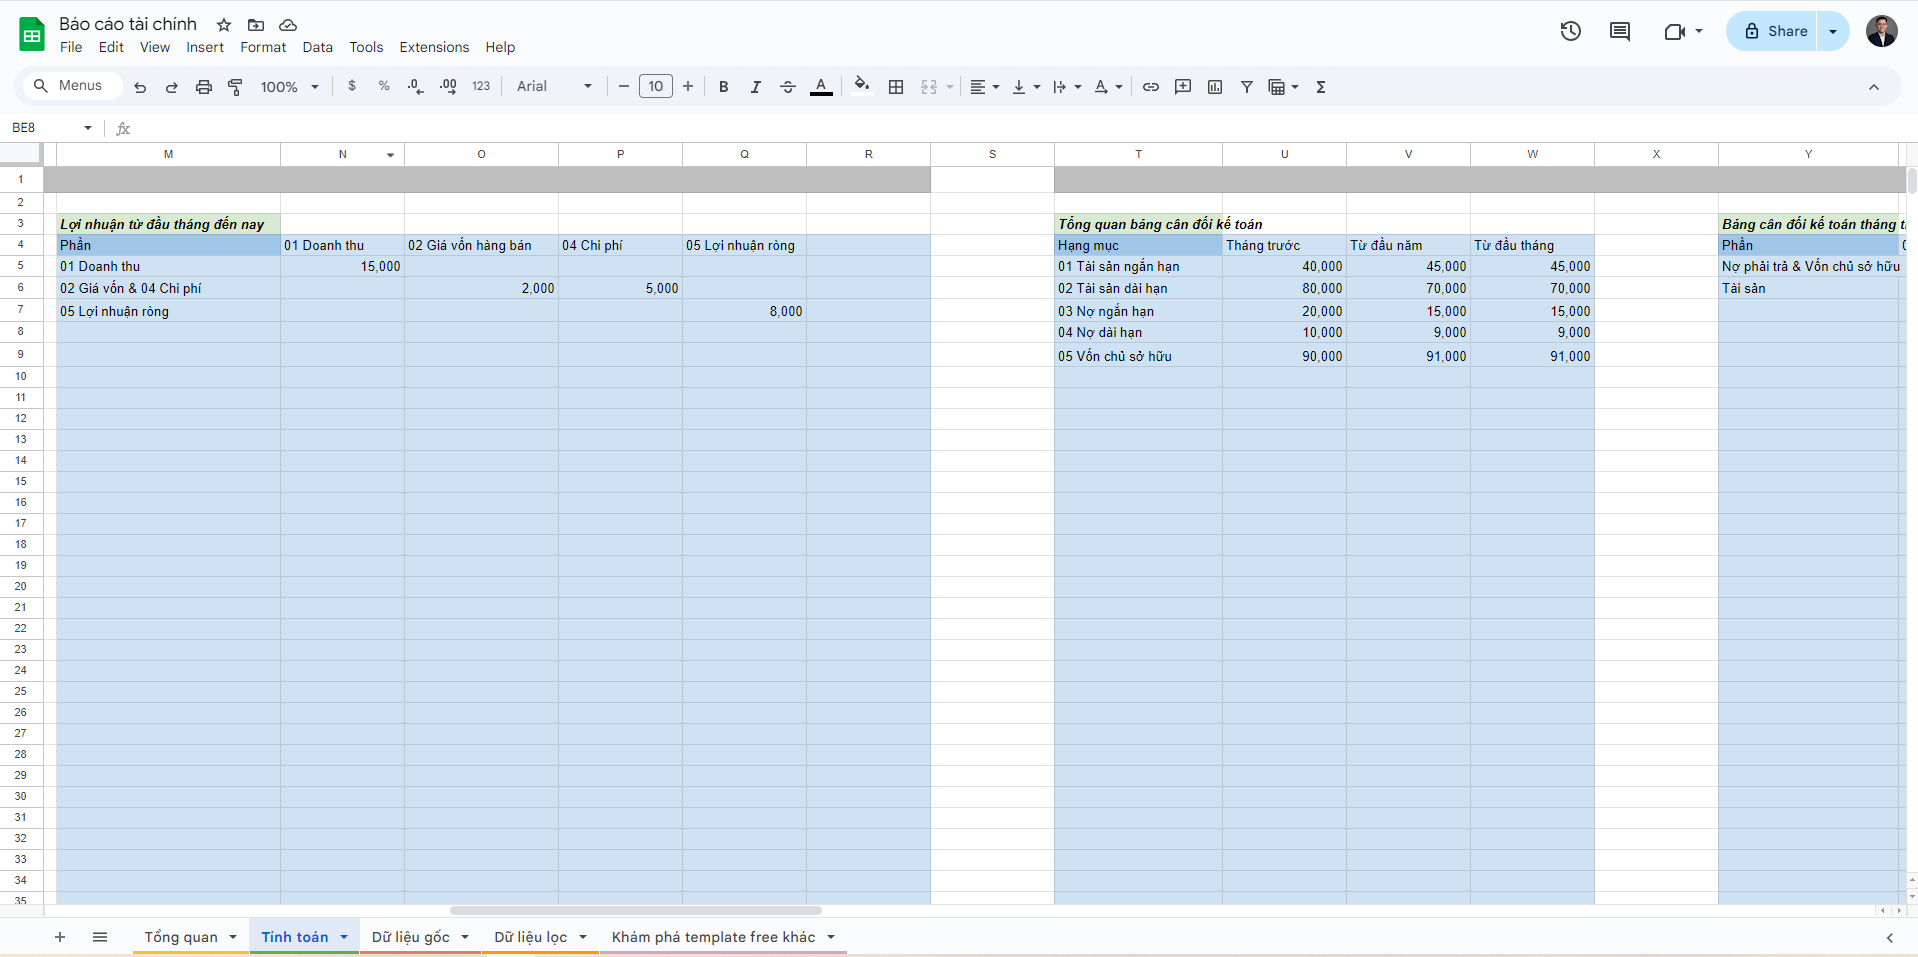Open version history clock icon
This screenshot has width=1918, height=957.
coord(1570,31)
